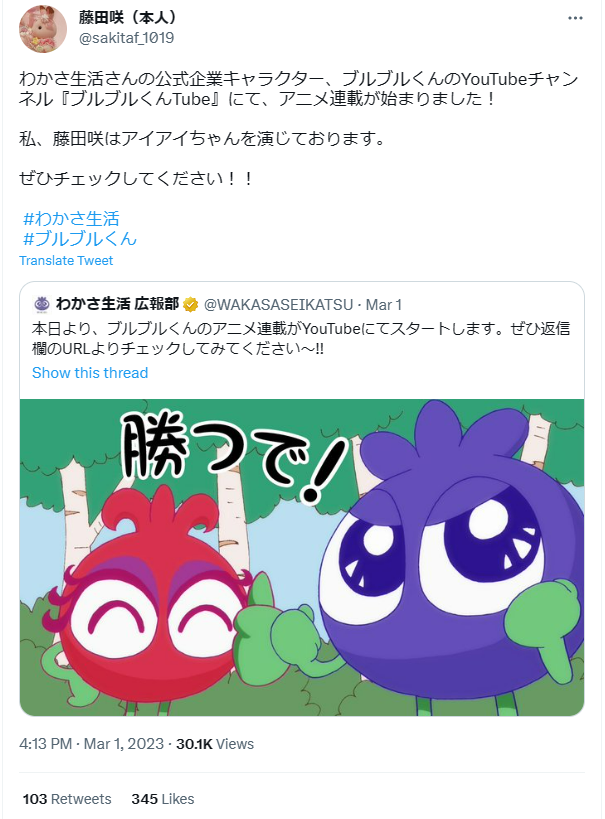Open the #ブルブルくん hashtag
The width and height of the screenshot is (605, 819).
(80, 239)
